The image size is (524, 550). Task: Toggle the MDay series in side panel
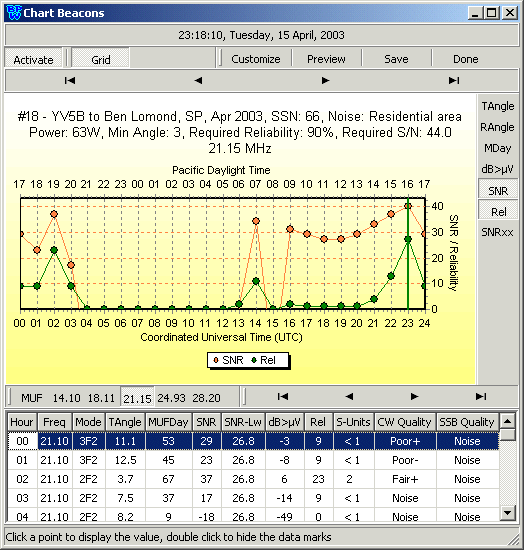click(498, 148)
